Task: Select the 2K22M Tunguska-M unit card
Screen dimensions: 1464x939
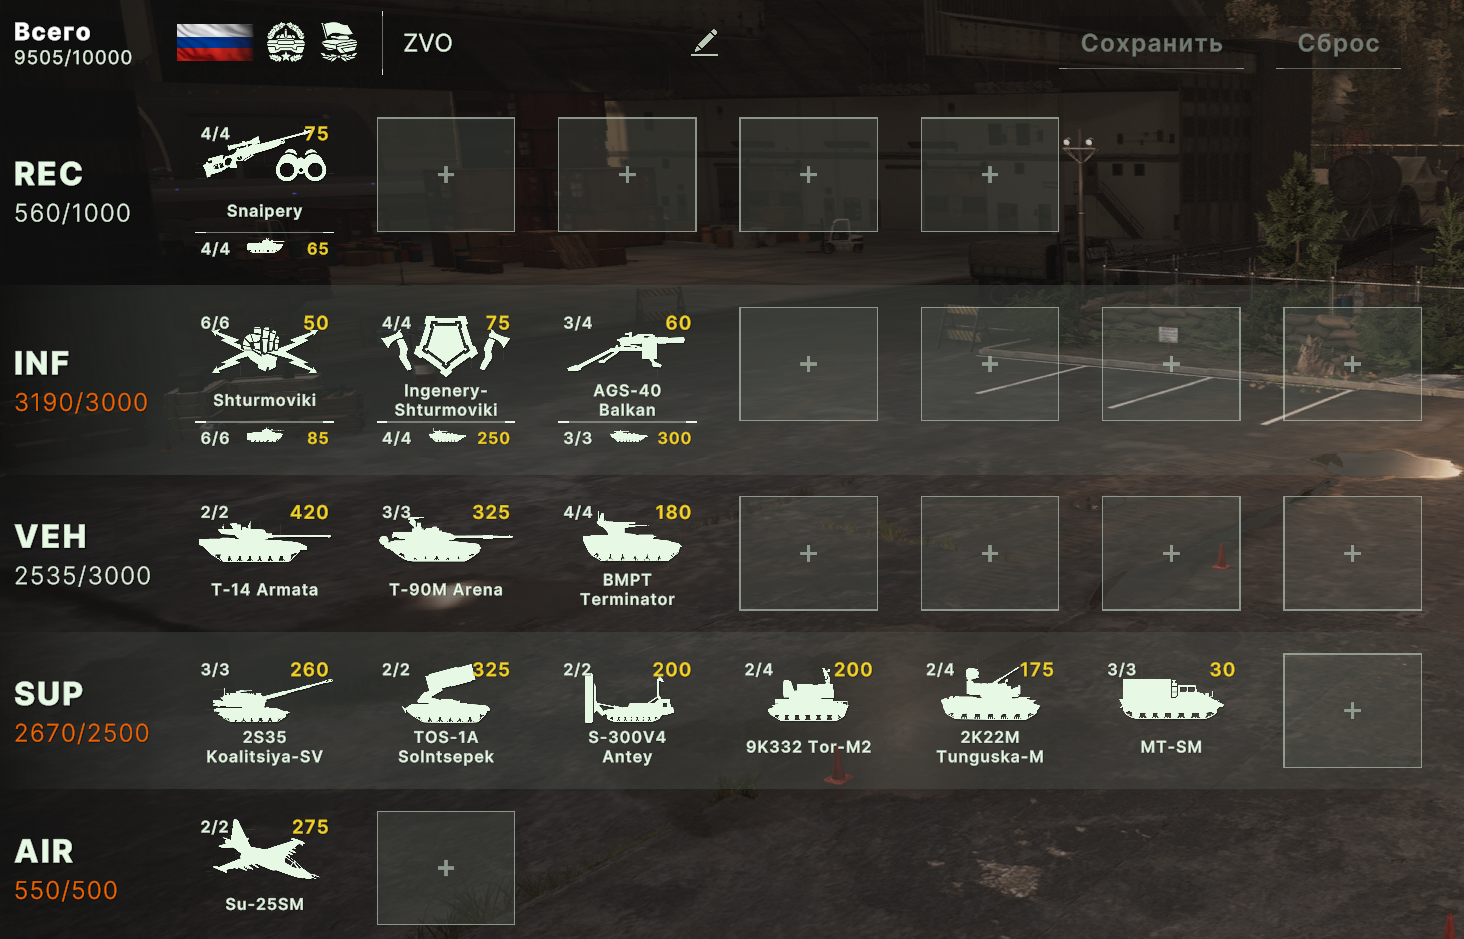Action: [x=990, y=711]
